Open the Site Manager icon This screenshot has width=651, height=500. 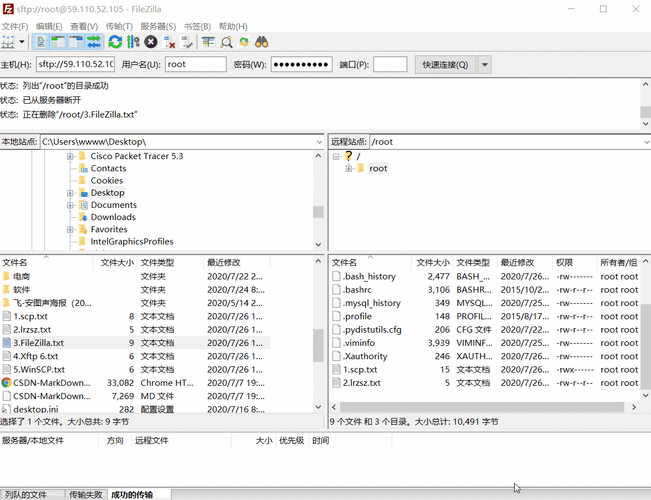point(8,42)
